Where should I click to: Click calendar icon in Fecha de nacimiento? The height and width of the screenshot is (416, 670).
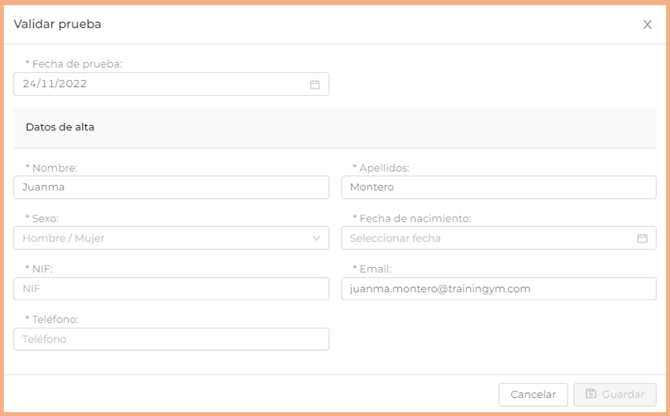(x=642, y=238)
